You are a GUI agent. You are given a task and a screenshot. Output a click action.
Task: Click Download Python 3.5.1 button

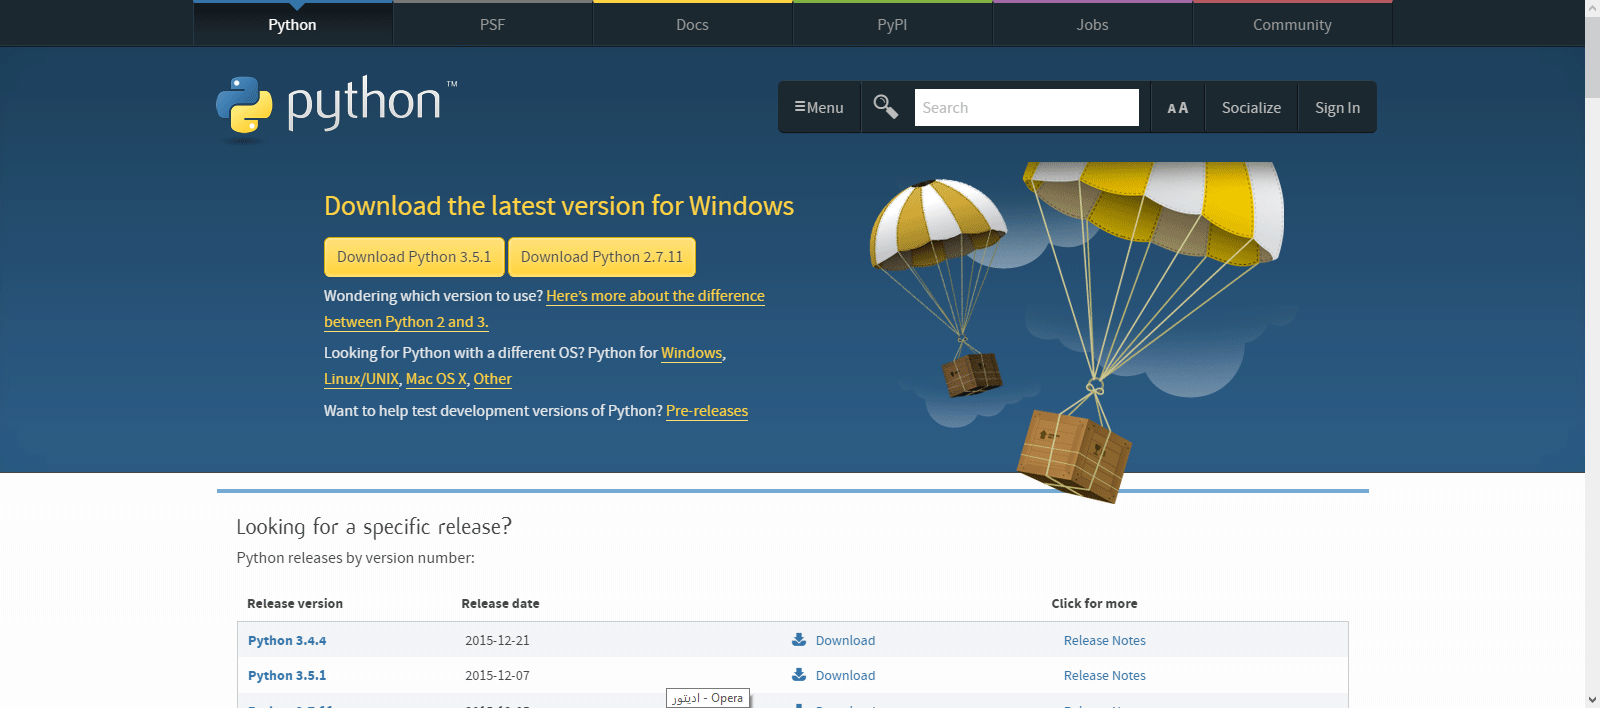414,257
